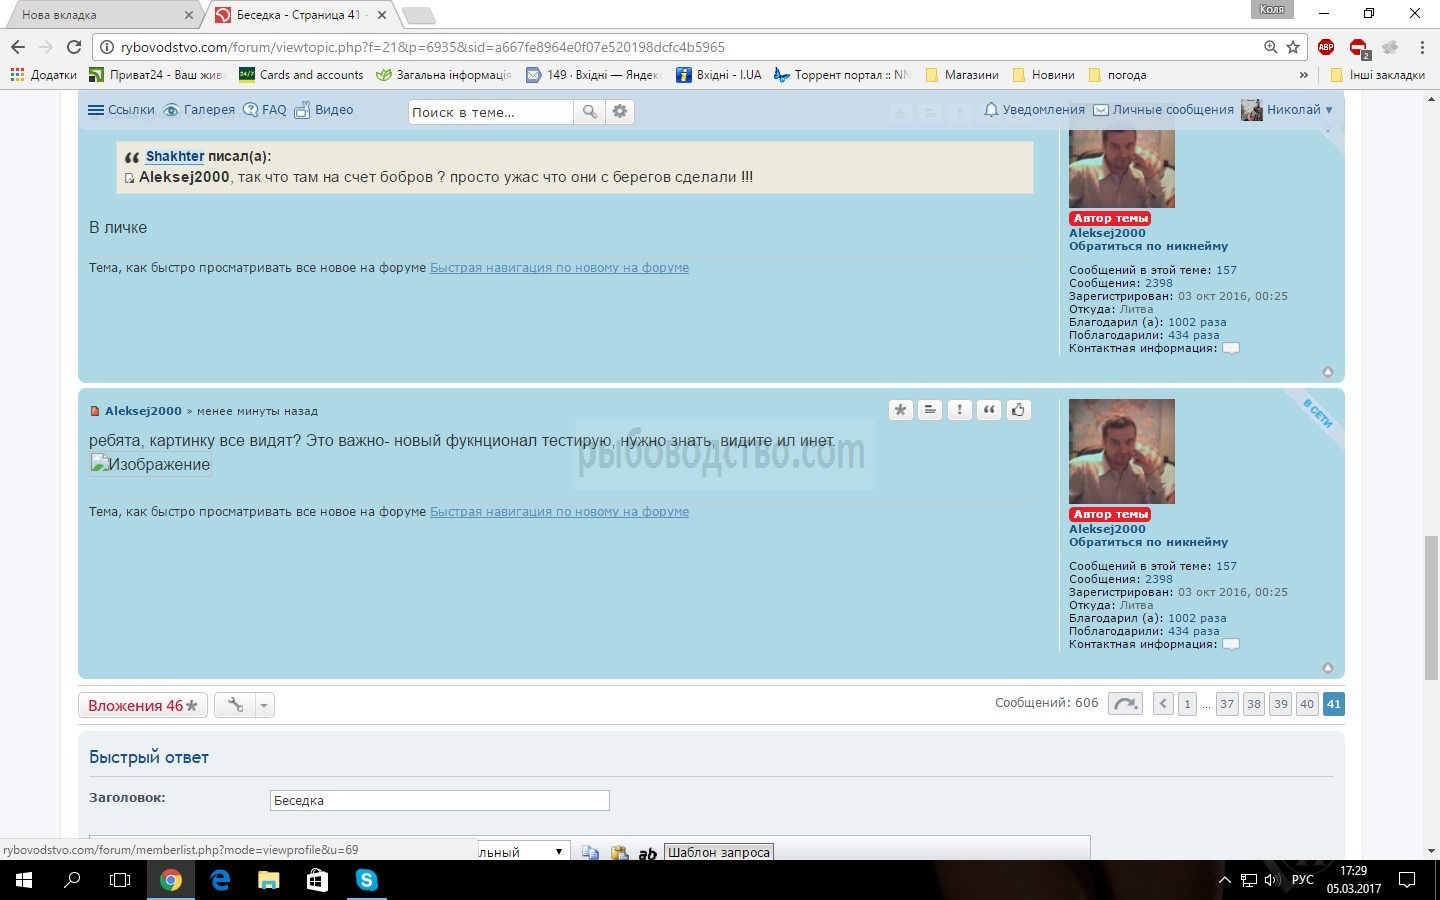Go to page 40 of the topic
This screenshot has width=1440, height=900.
click(x=1306, y=704)
